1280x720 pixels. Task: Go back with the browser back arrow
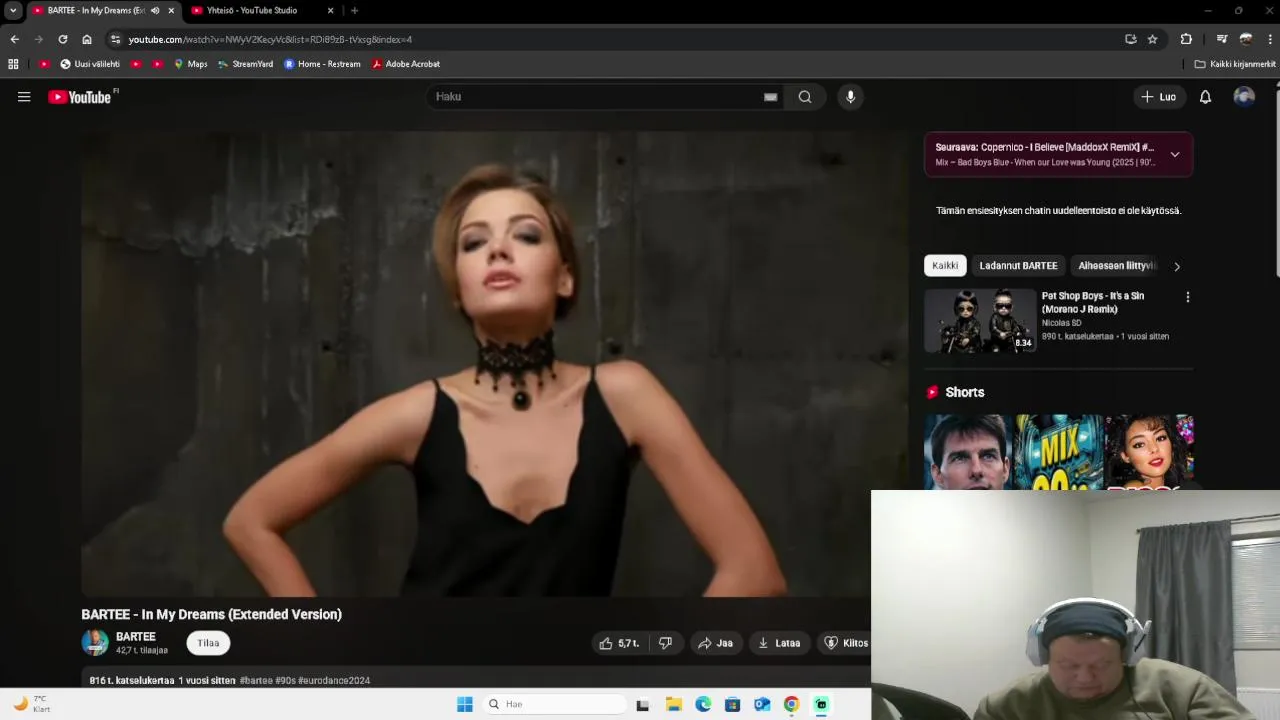[14, 39]
